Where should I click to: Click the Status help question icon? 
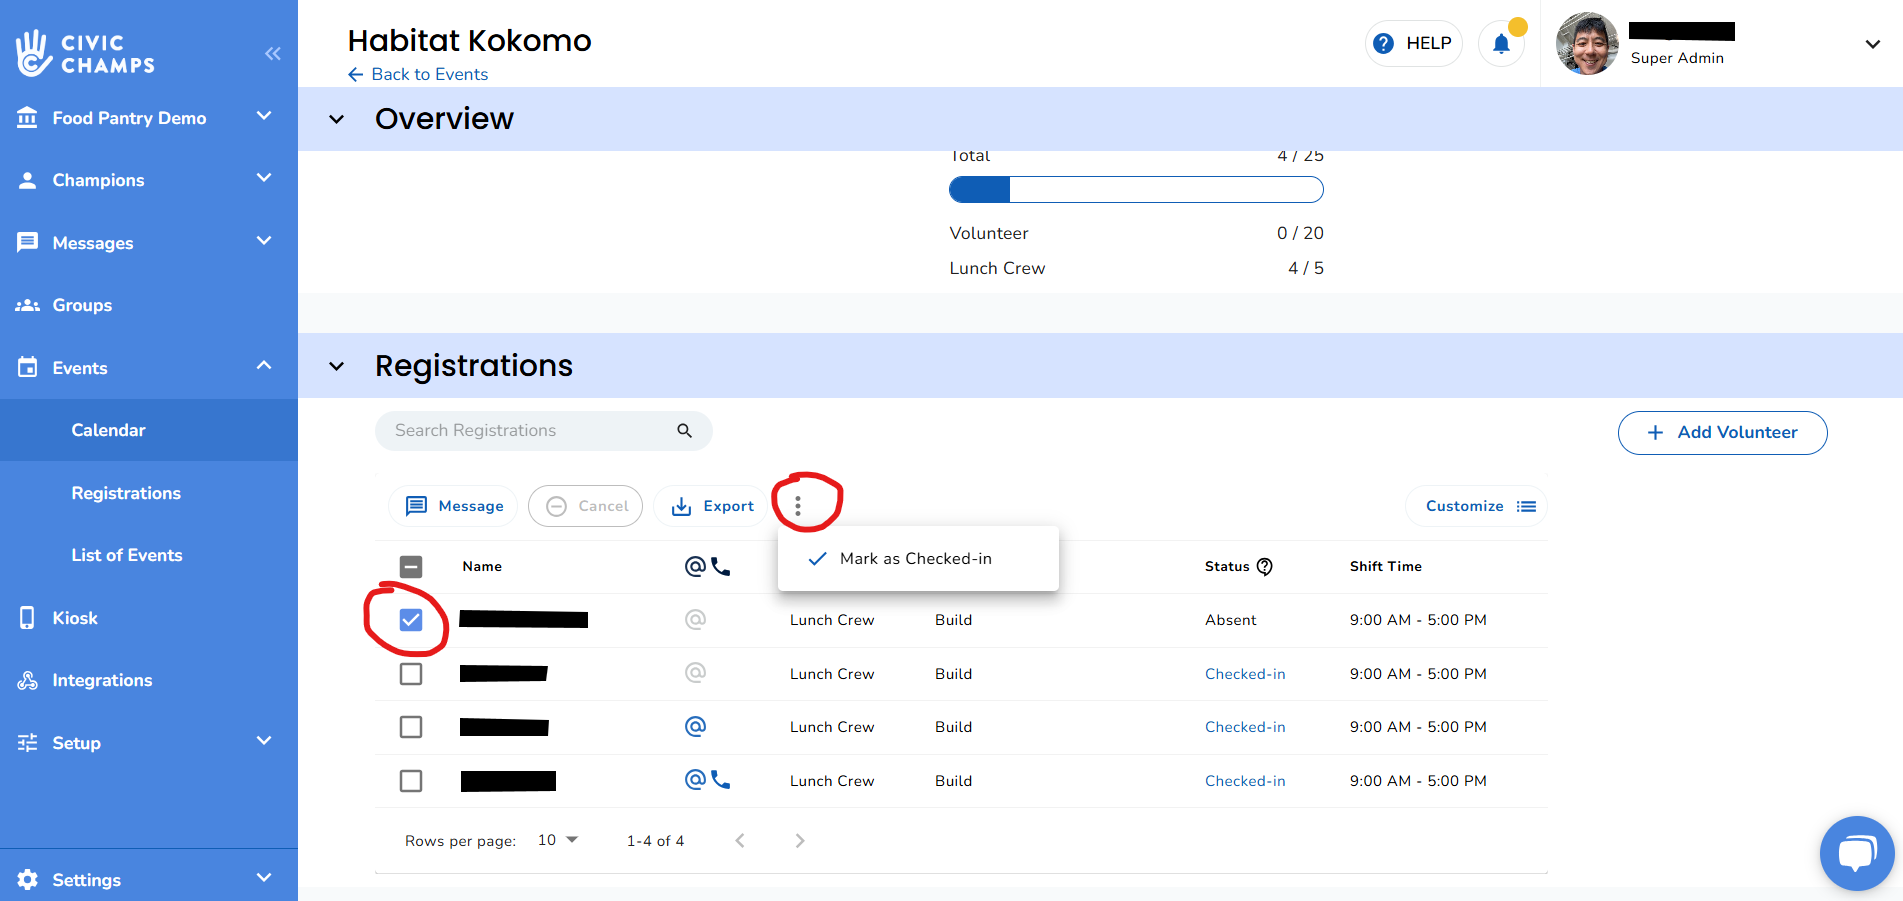[x=1265, y=567]
